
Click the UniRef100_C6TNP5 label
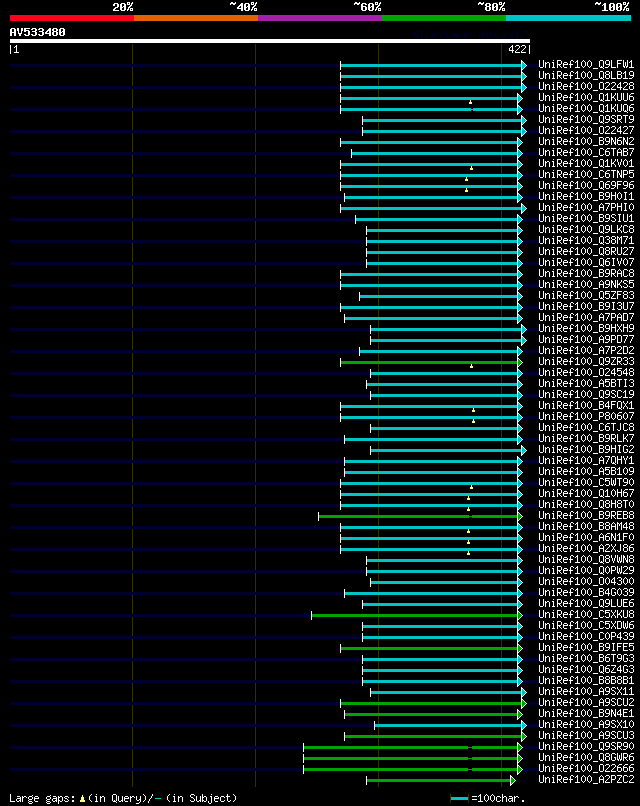(586, 175)
